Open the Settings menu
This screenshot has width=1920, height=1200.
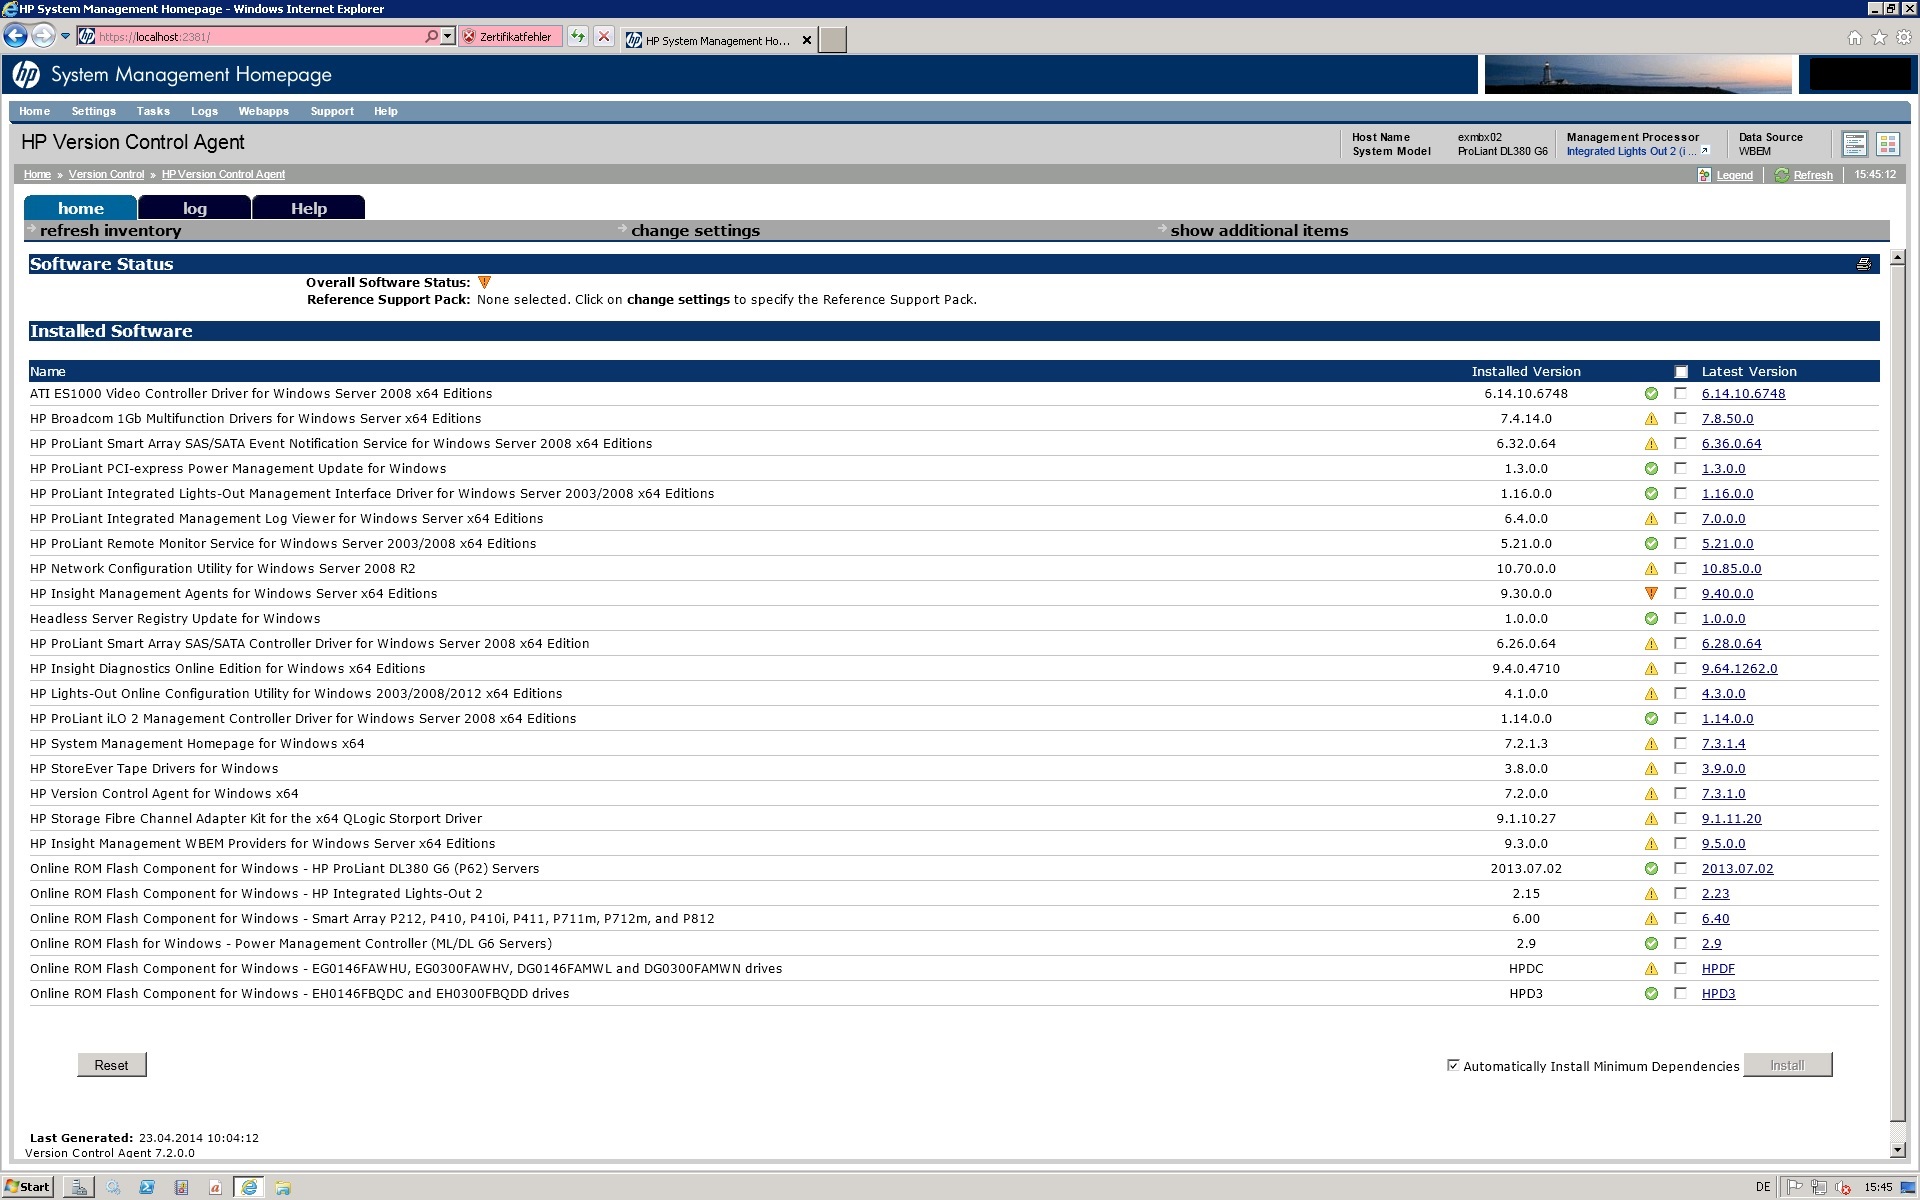93,111
